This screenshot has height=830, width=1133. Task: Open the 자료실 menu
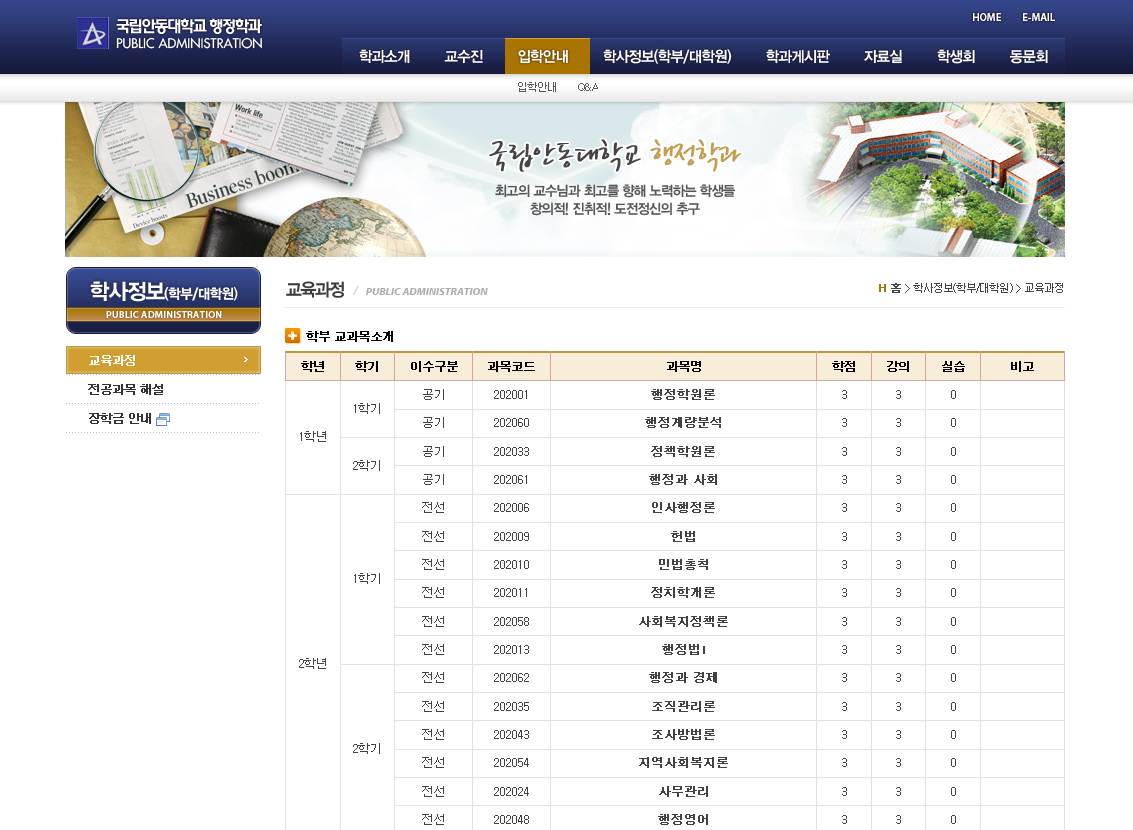coord(883,56)
